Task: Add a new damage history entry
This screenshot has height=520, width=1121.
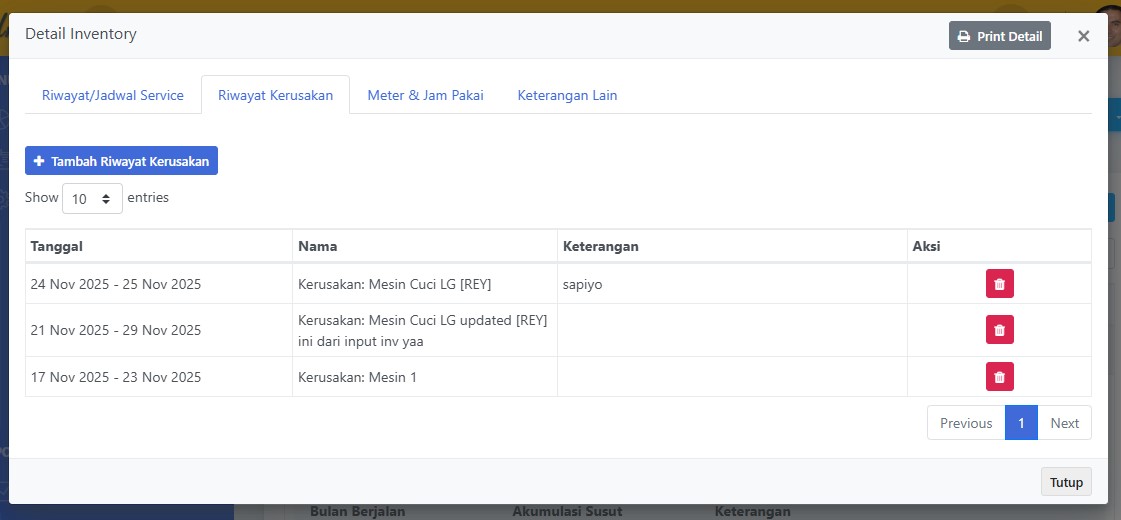Action: pyautogui.click(x=121, y=161)
